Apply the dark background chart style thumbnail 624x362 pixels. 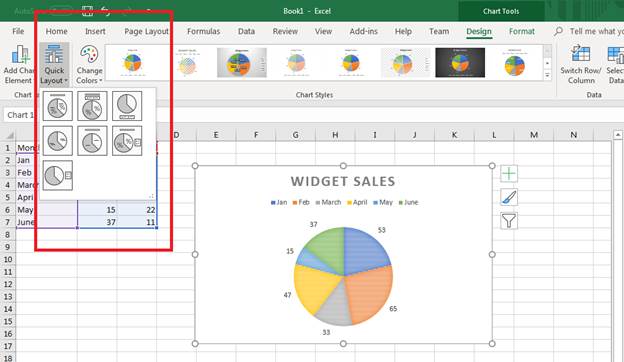tap(460, 62)
